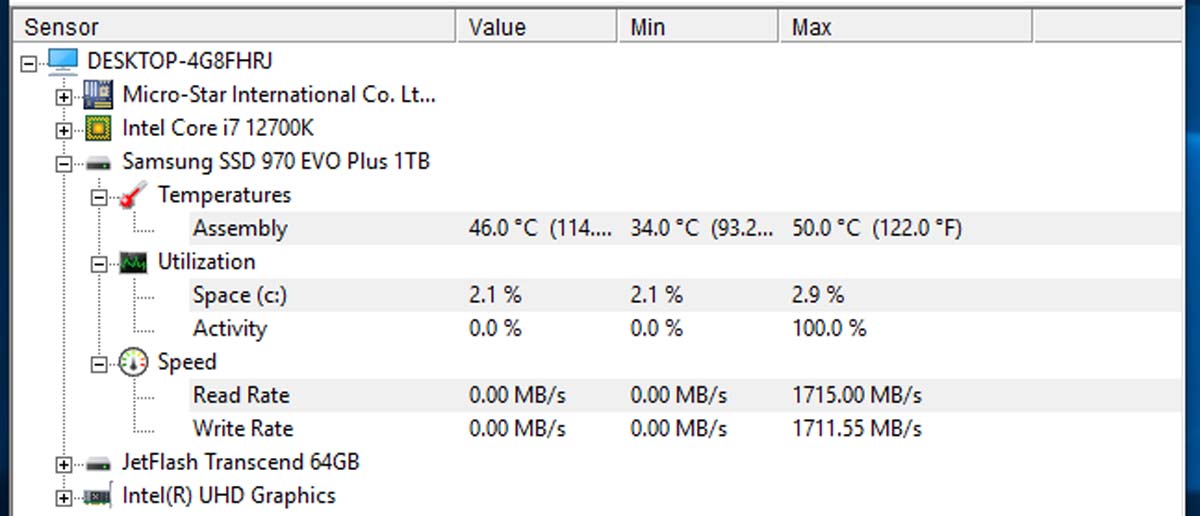The image size is (1200, 516).
Task: Click the Intel Core i7 CPU chip icon
Action: (98, 129)
